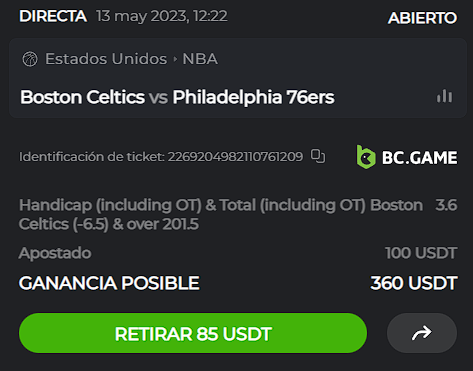The width and height of the screenshot is (473, 371).
Task: Copy the ticket identification number
Action: pos(318,156)
